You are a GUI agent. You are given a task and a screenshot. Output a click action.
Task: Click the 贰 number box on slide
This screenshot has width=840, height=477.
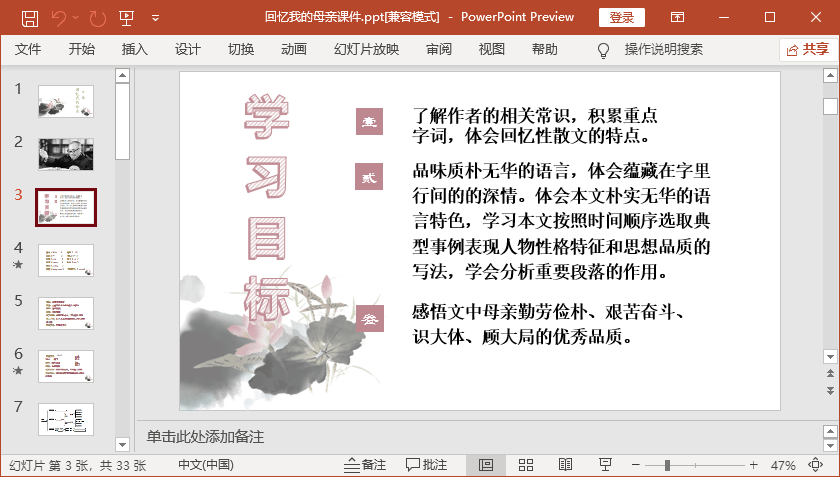click(369, 177)
